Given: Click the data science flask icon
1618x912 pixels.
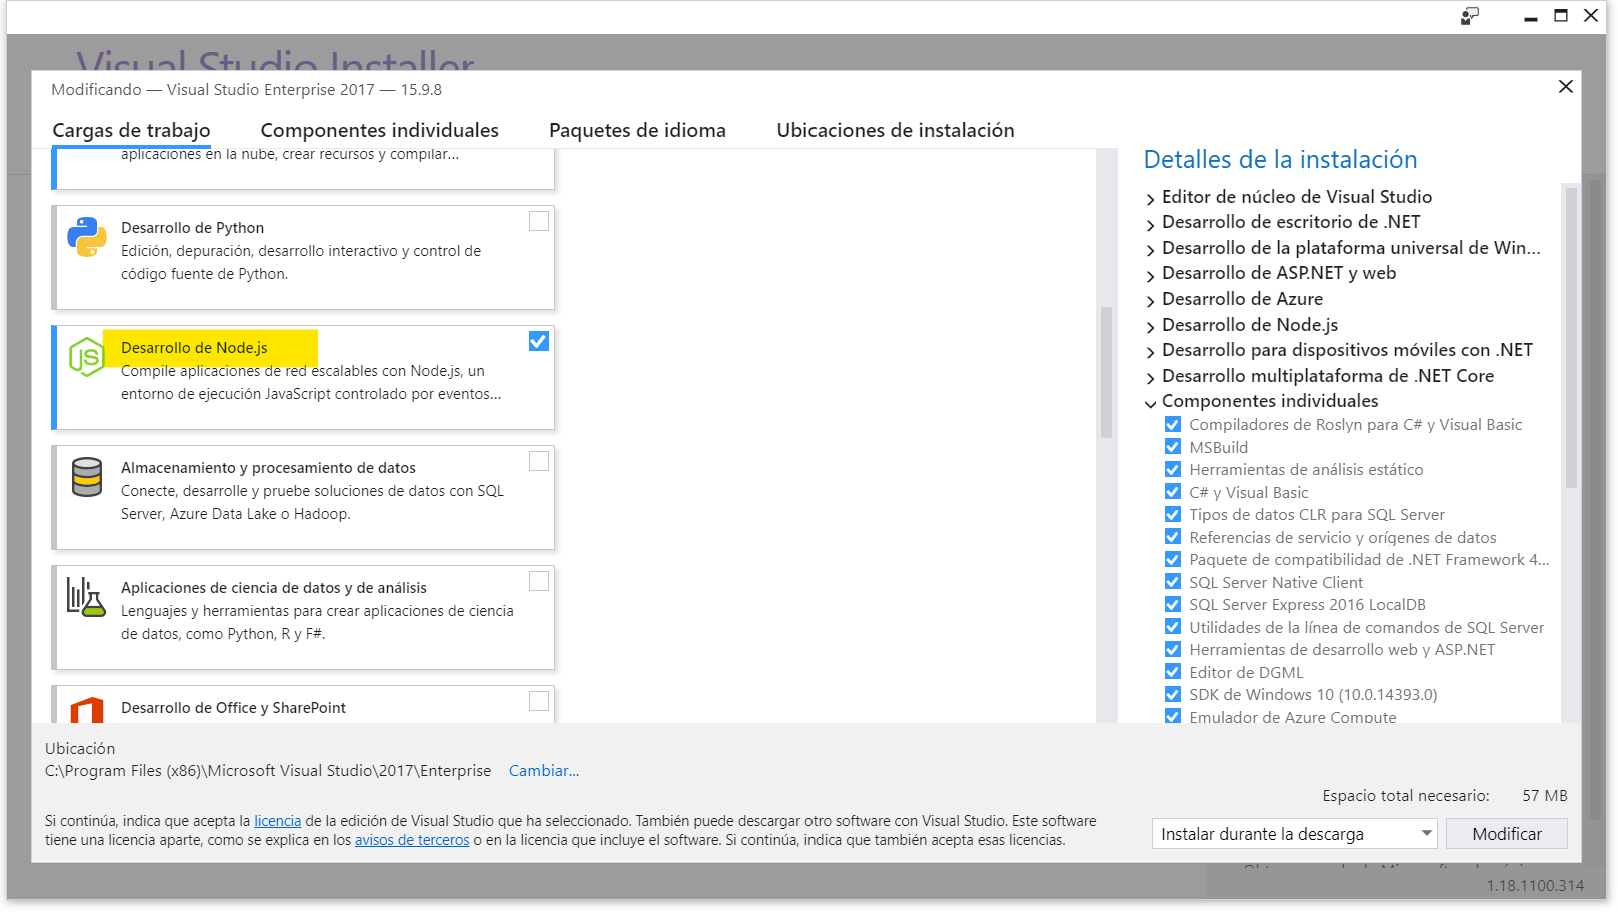Looking at the screenshot, I should point(86,597).
